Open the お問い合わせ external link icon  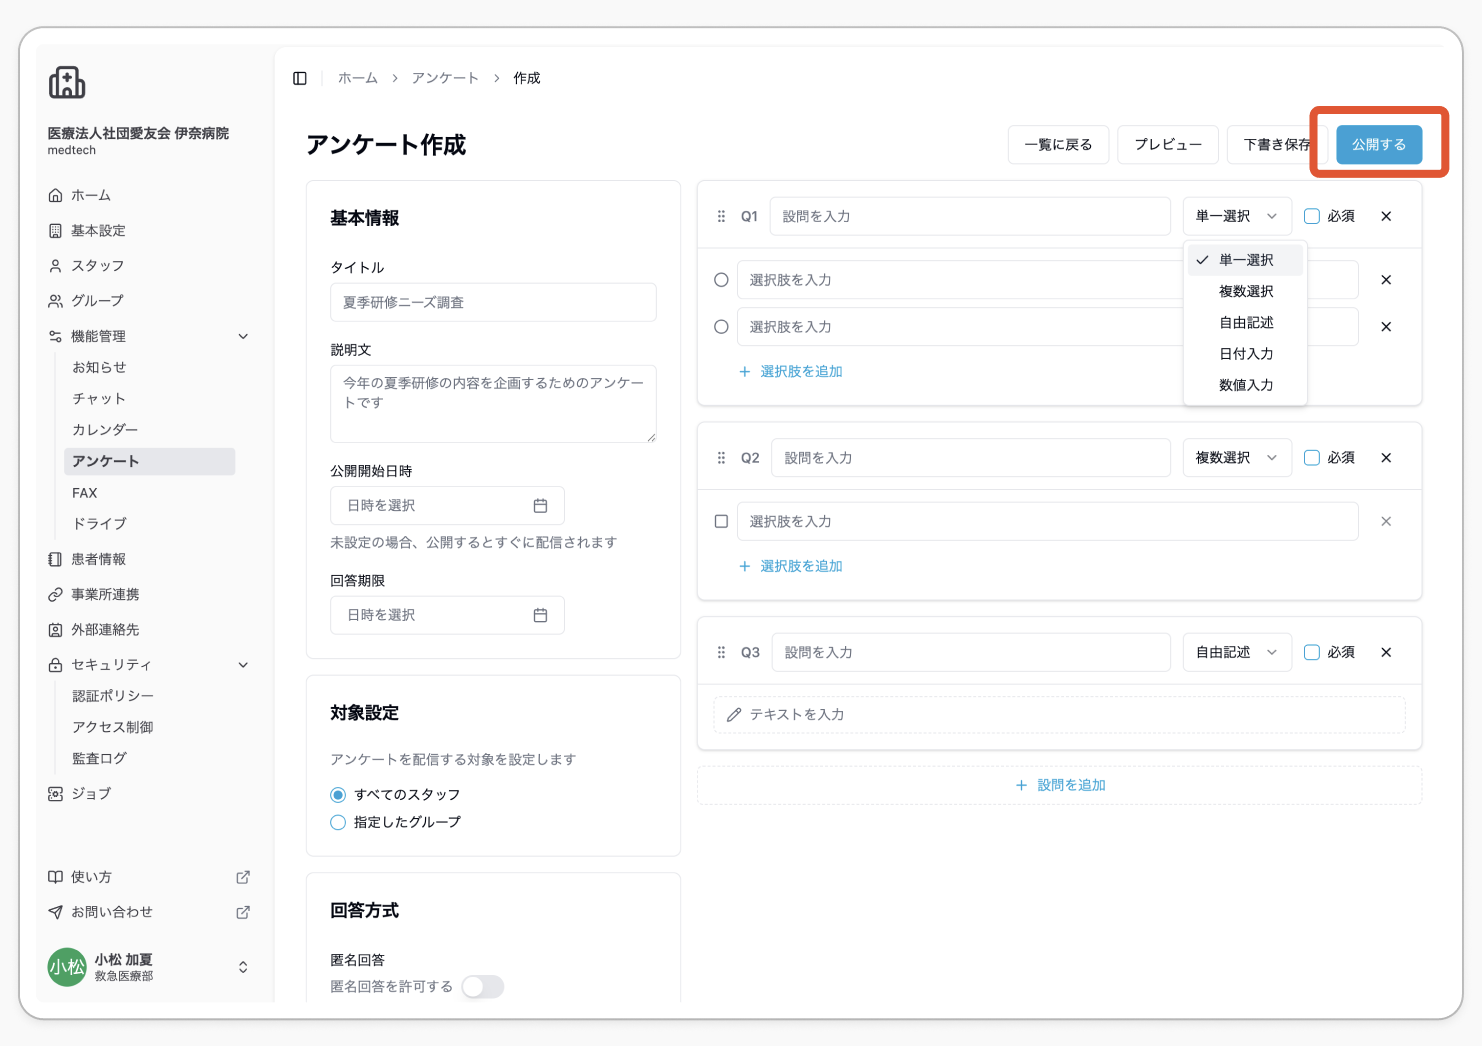click(x=243, y=912)
